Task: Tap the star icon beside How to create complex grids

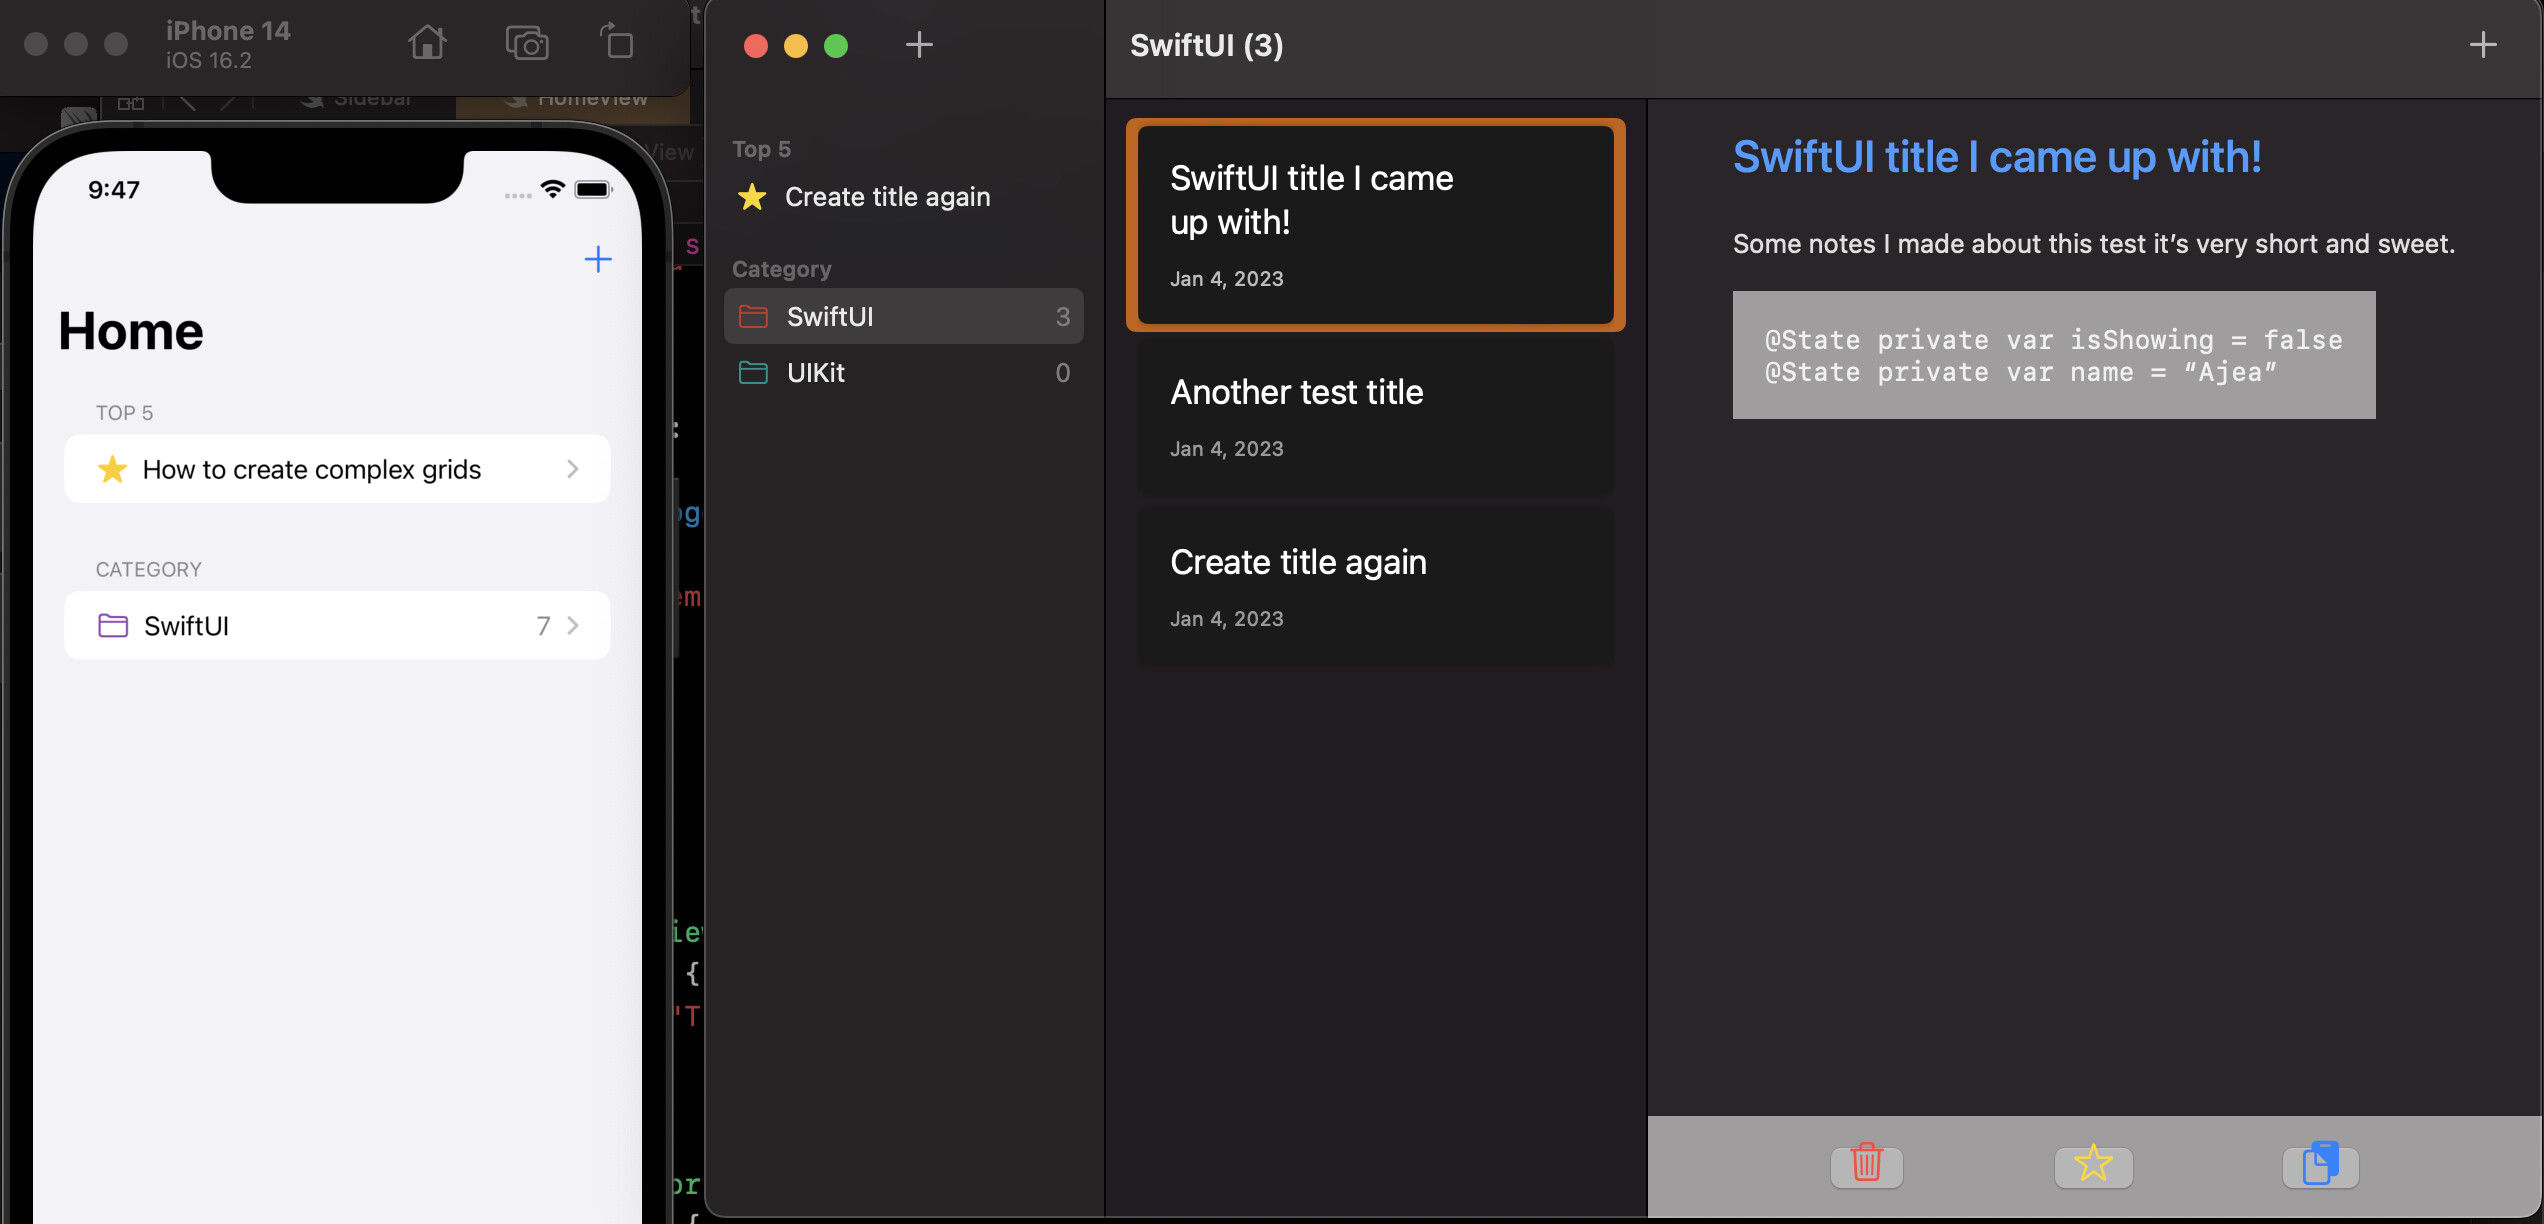Action: (x=112, y=469)
